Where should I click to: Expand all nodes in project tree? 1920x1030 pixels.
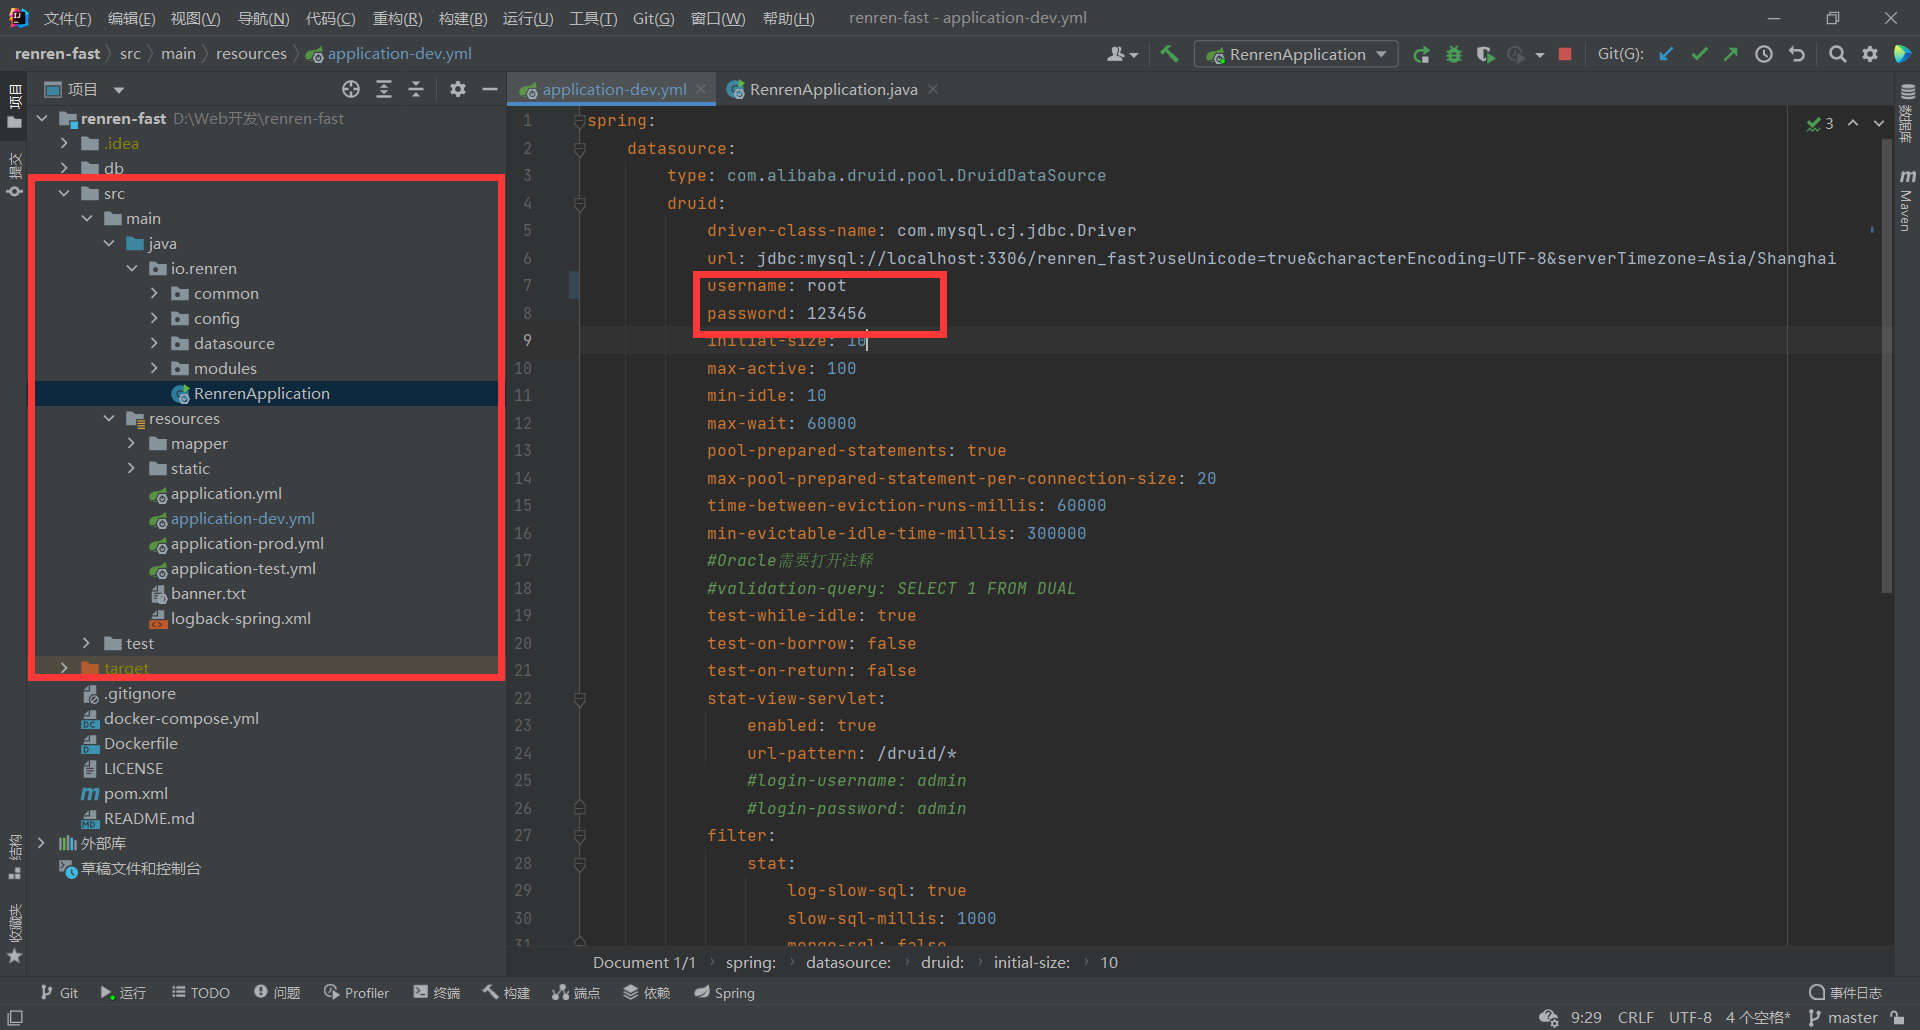[384, 89]
